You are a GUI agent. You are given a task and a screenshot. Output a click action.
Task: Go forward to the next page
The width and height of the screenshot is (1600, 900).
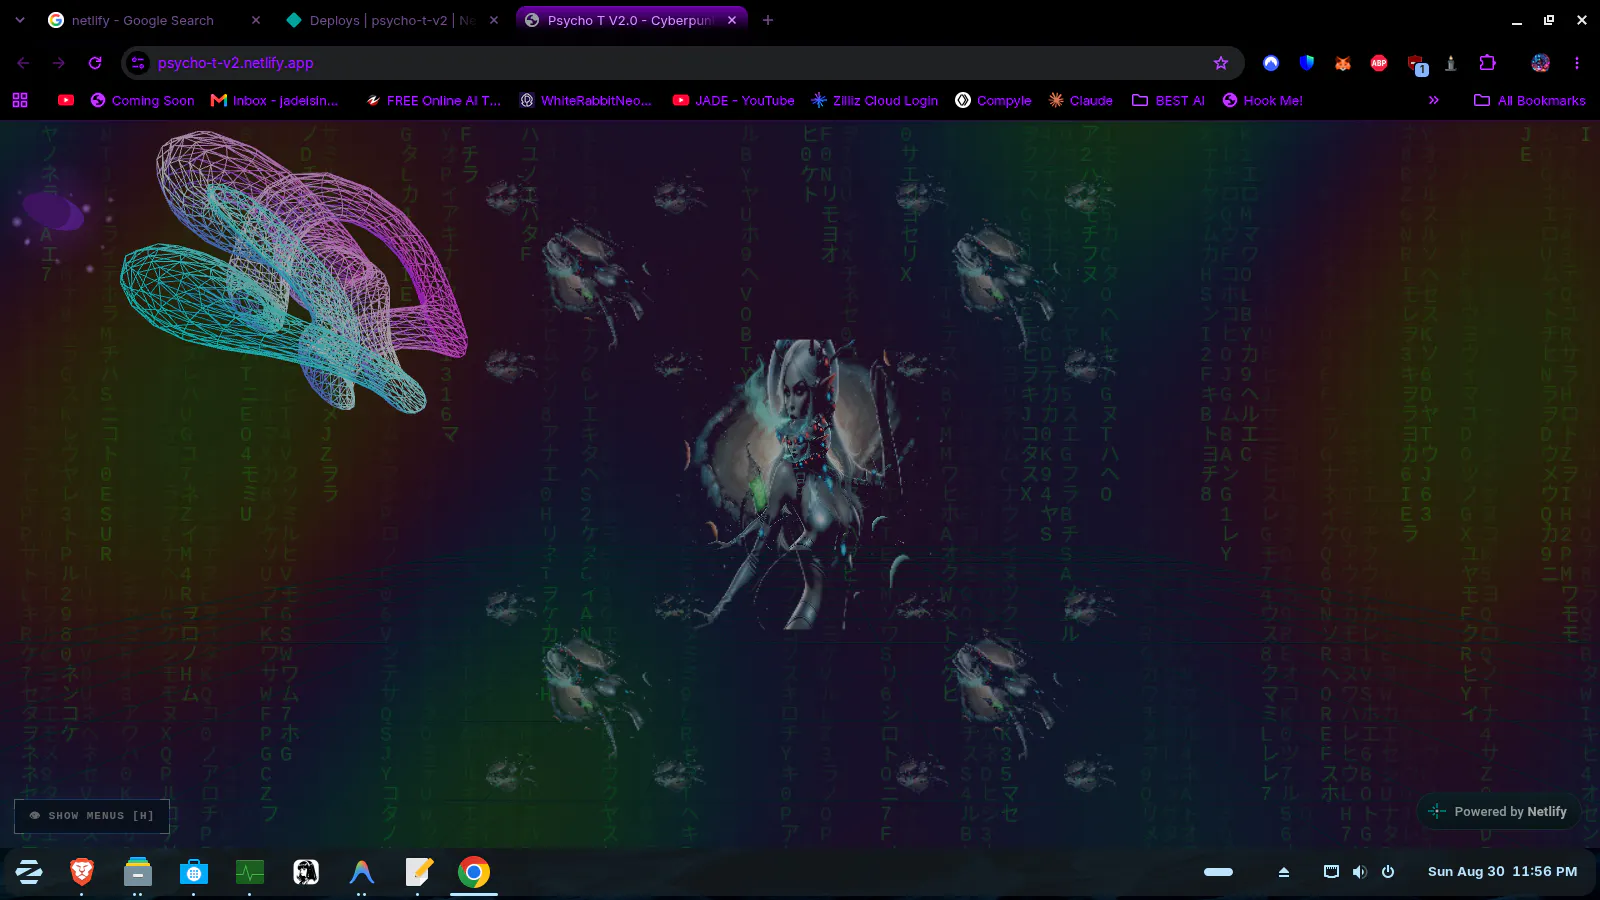click(x=59, y=63)
